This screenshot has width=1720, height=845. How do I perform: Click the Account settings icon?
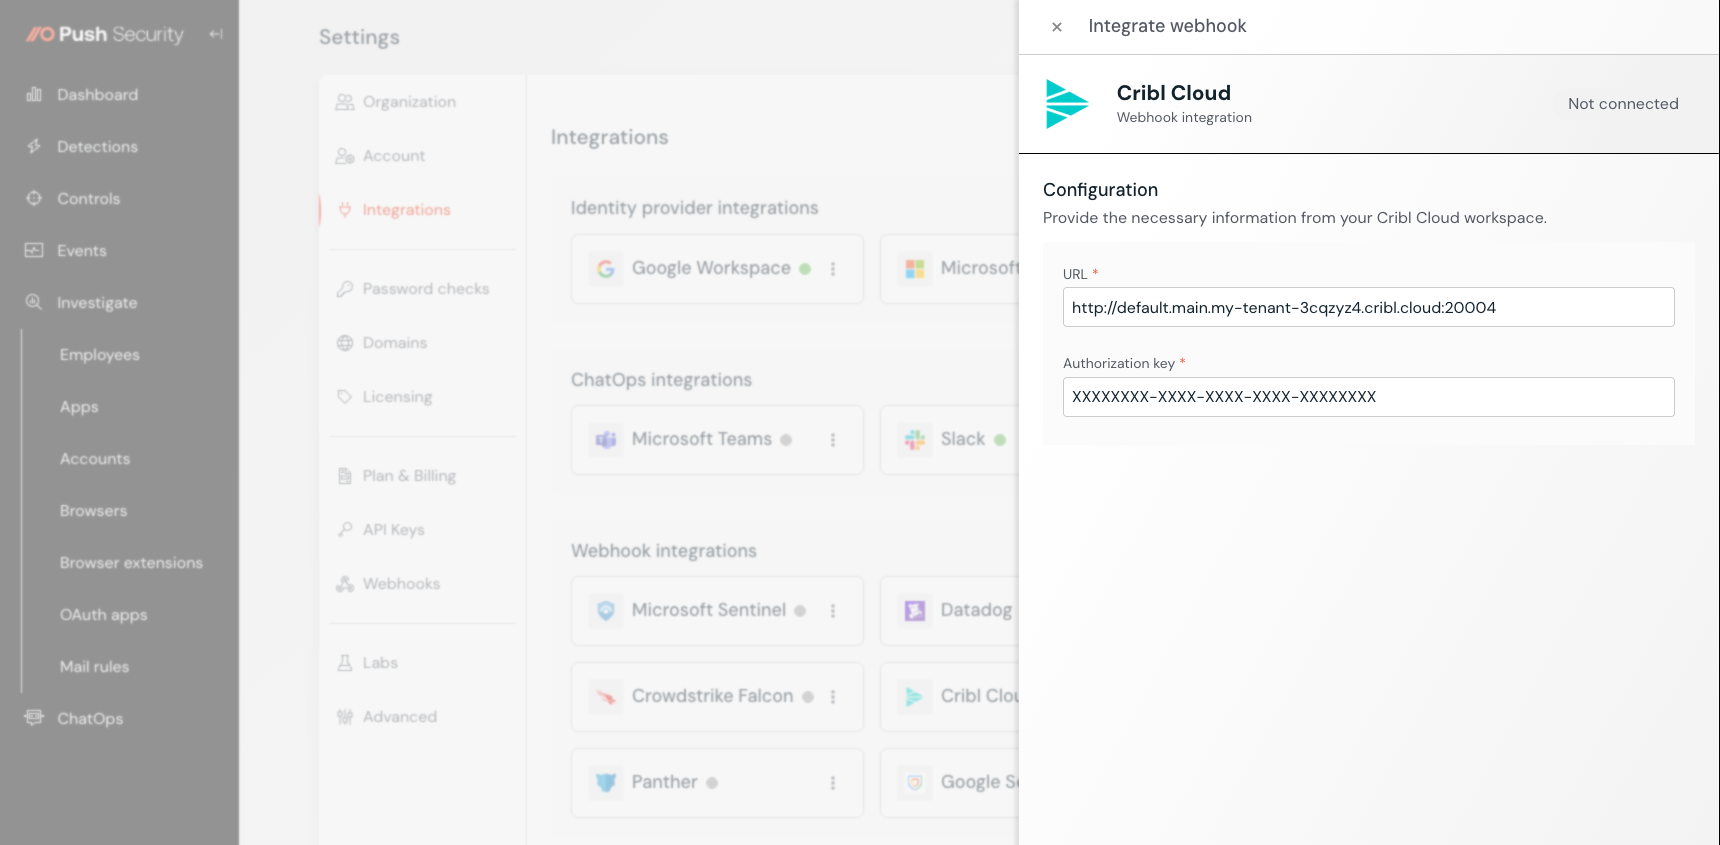click(x=345, y=156)
